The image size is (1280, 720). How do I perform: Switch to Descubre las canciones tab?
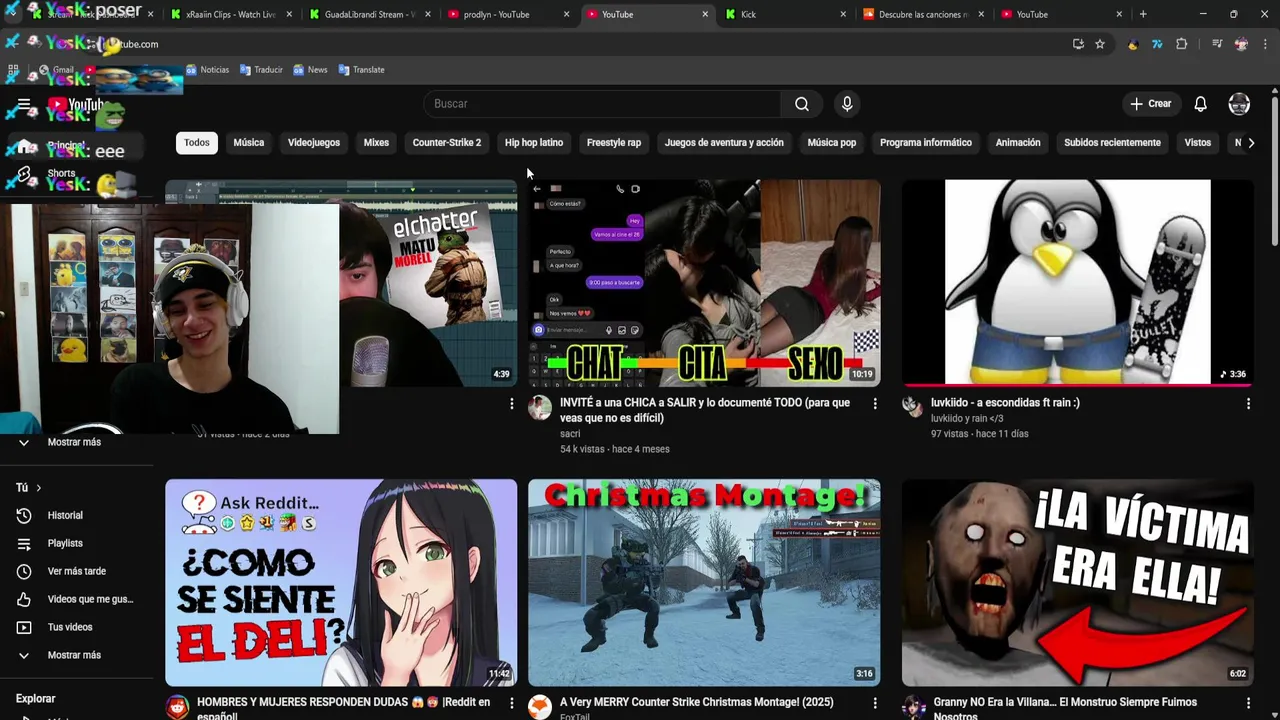click(x=922, y=14)
